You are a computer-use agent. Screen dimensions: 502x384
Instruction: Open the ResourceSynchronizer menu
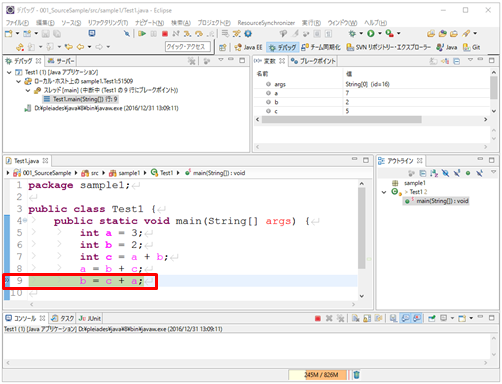pyautogui.click(x=266, y=23)
